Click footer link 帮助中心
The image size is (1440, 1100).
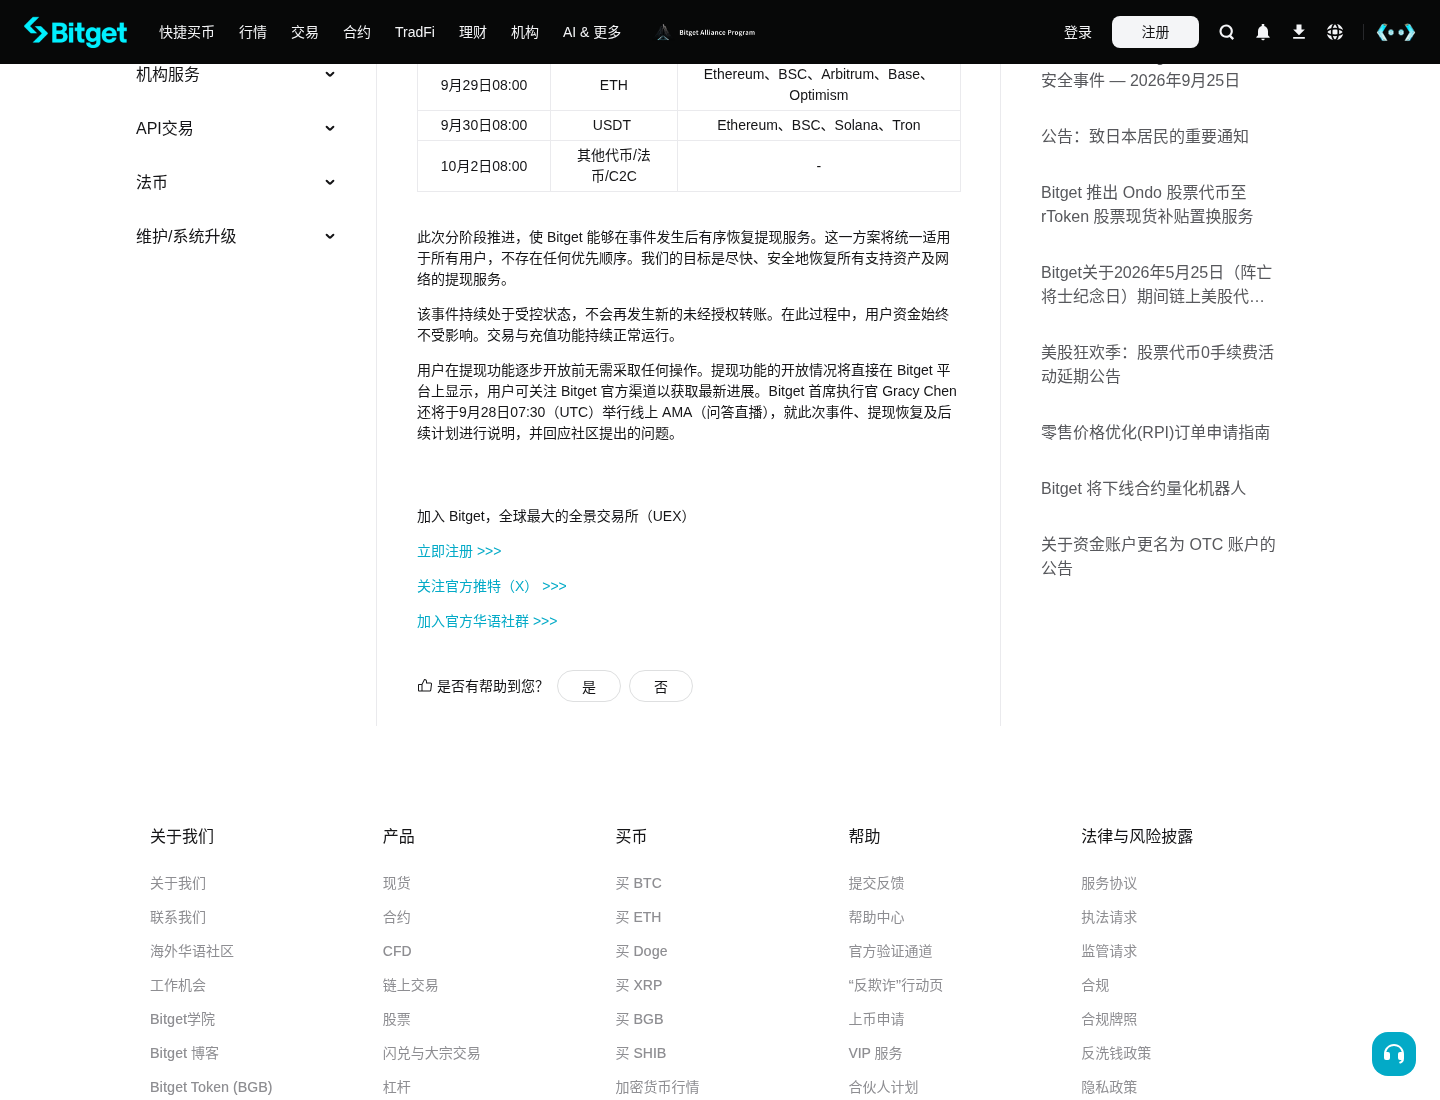(877, 917)
